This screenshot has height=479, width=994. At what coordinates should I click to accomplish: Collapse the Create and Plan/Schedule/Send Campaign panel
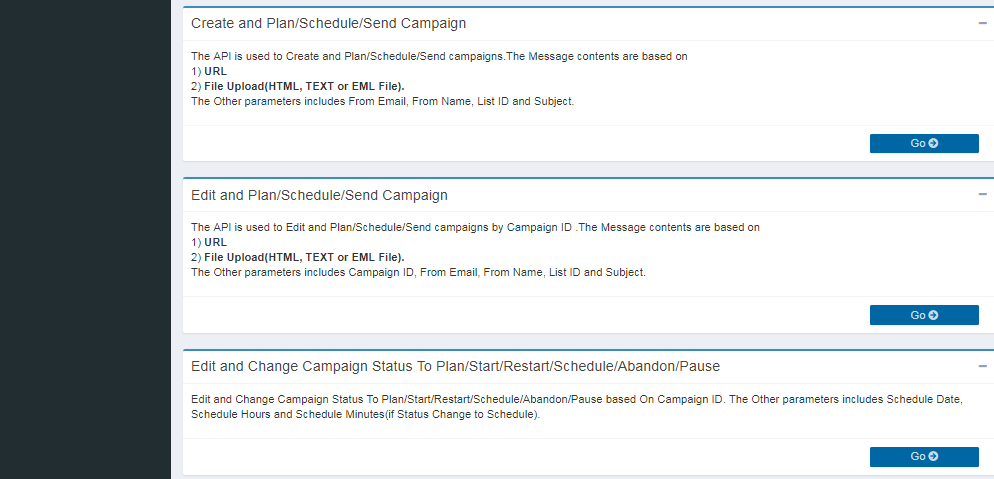coord(982,22)
